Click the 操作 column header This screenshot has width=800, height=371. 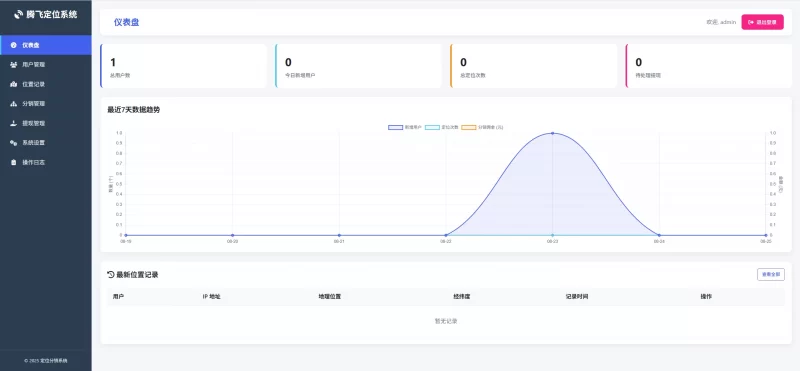(706, 296)
